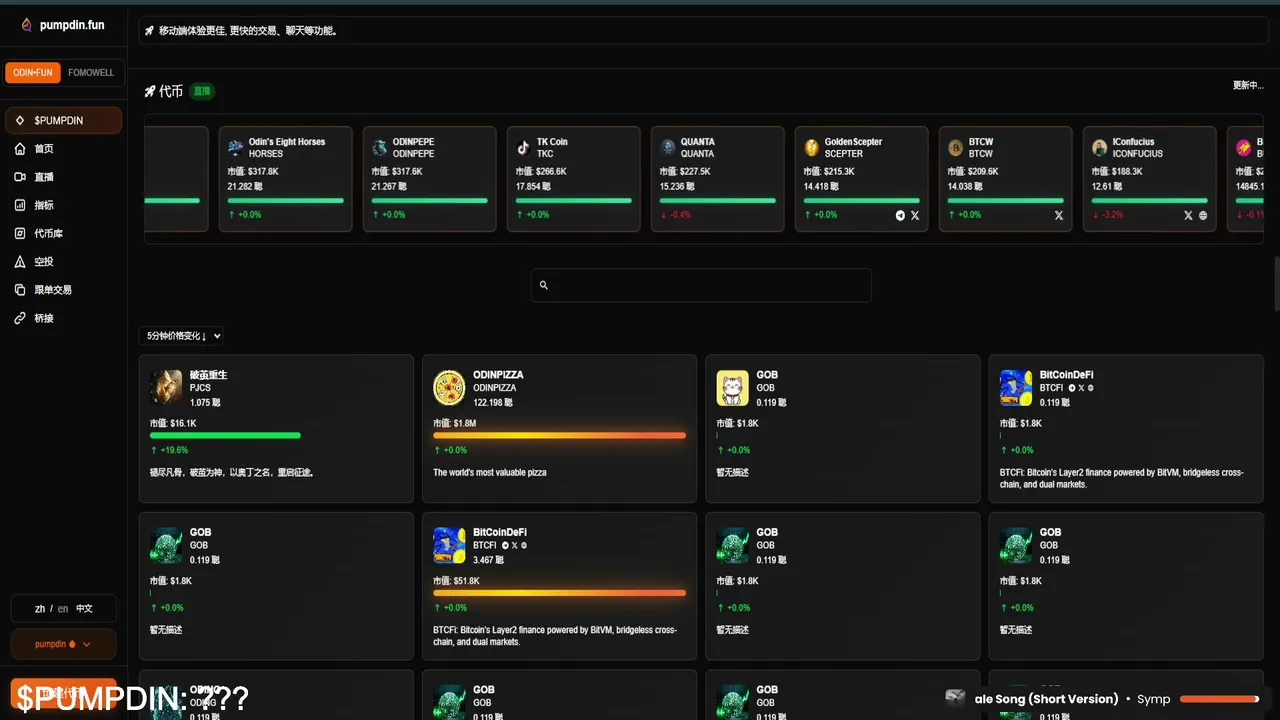Click the ODINPIZZA orange progress bar

(x=559, y=436)
